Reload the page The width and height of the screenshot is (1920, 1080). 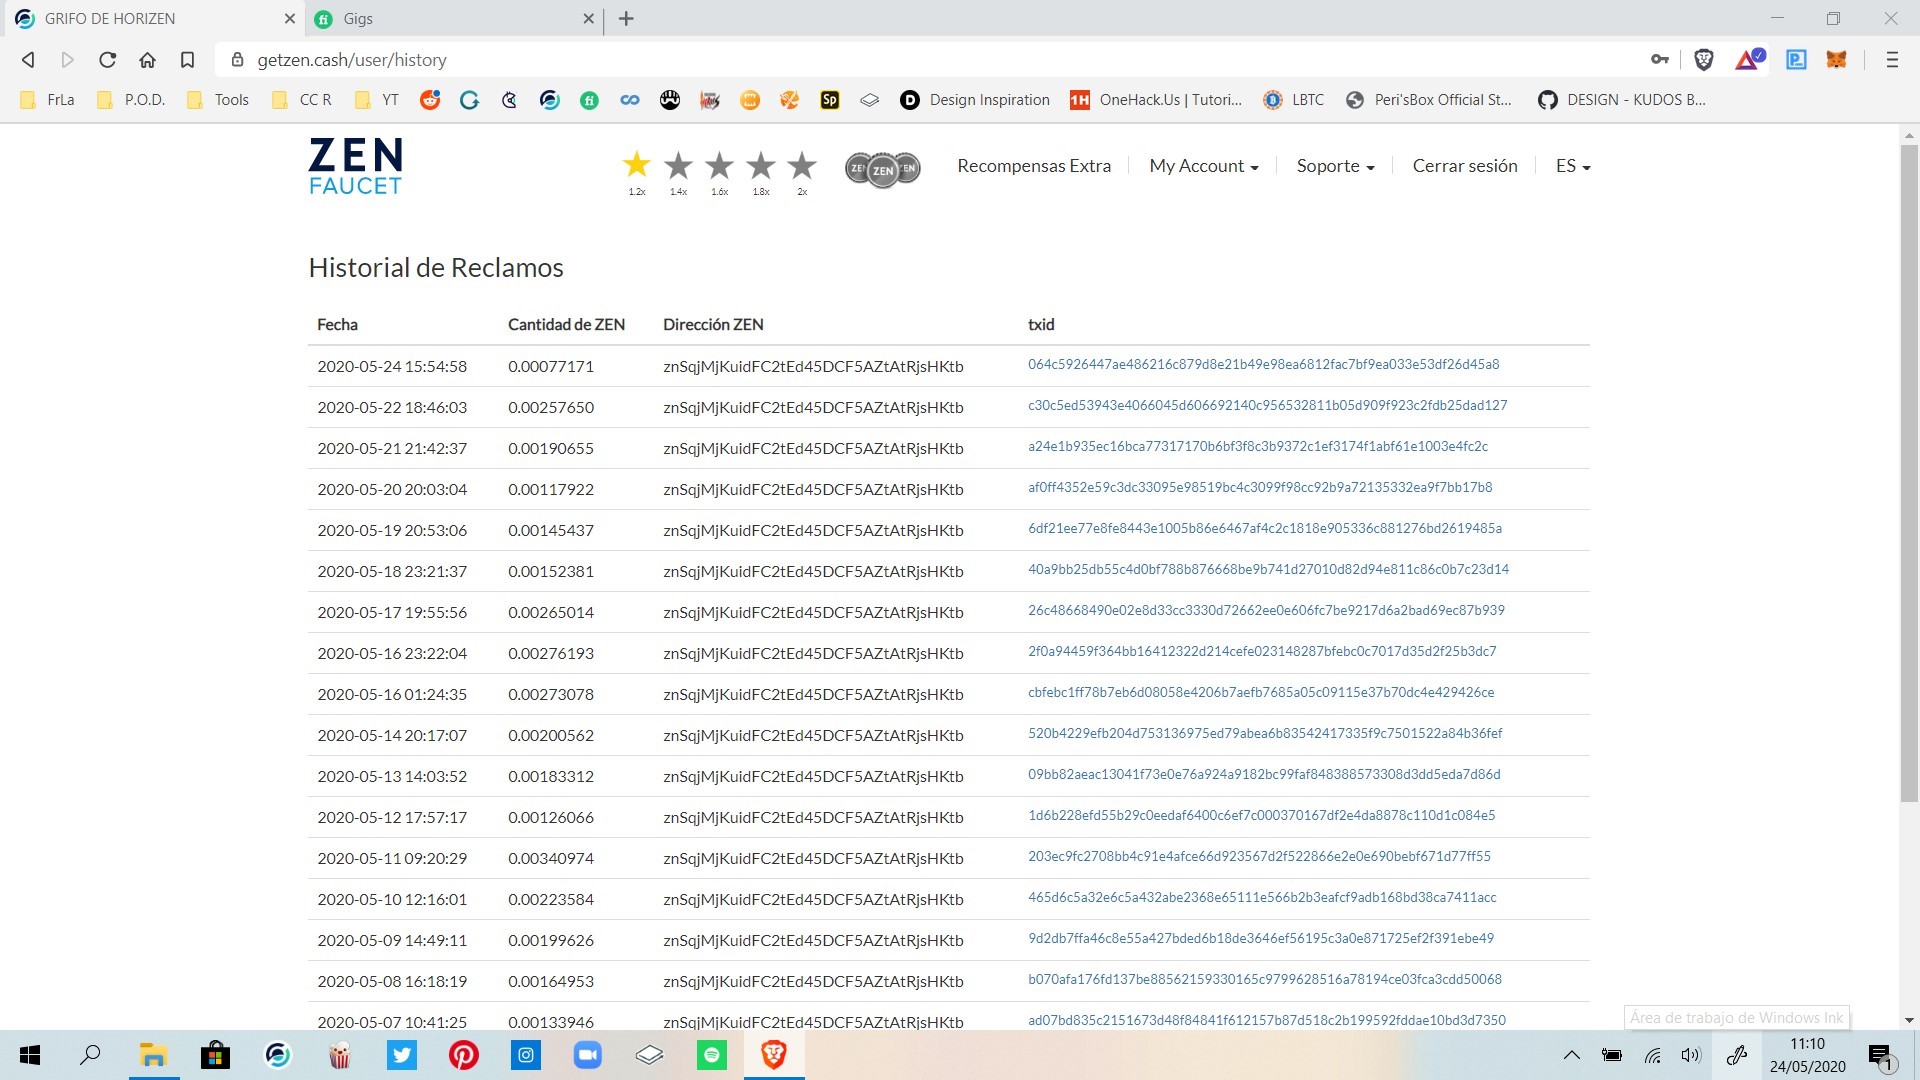[x=107, y=60]
